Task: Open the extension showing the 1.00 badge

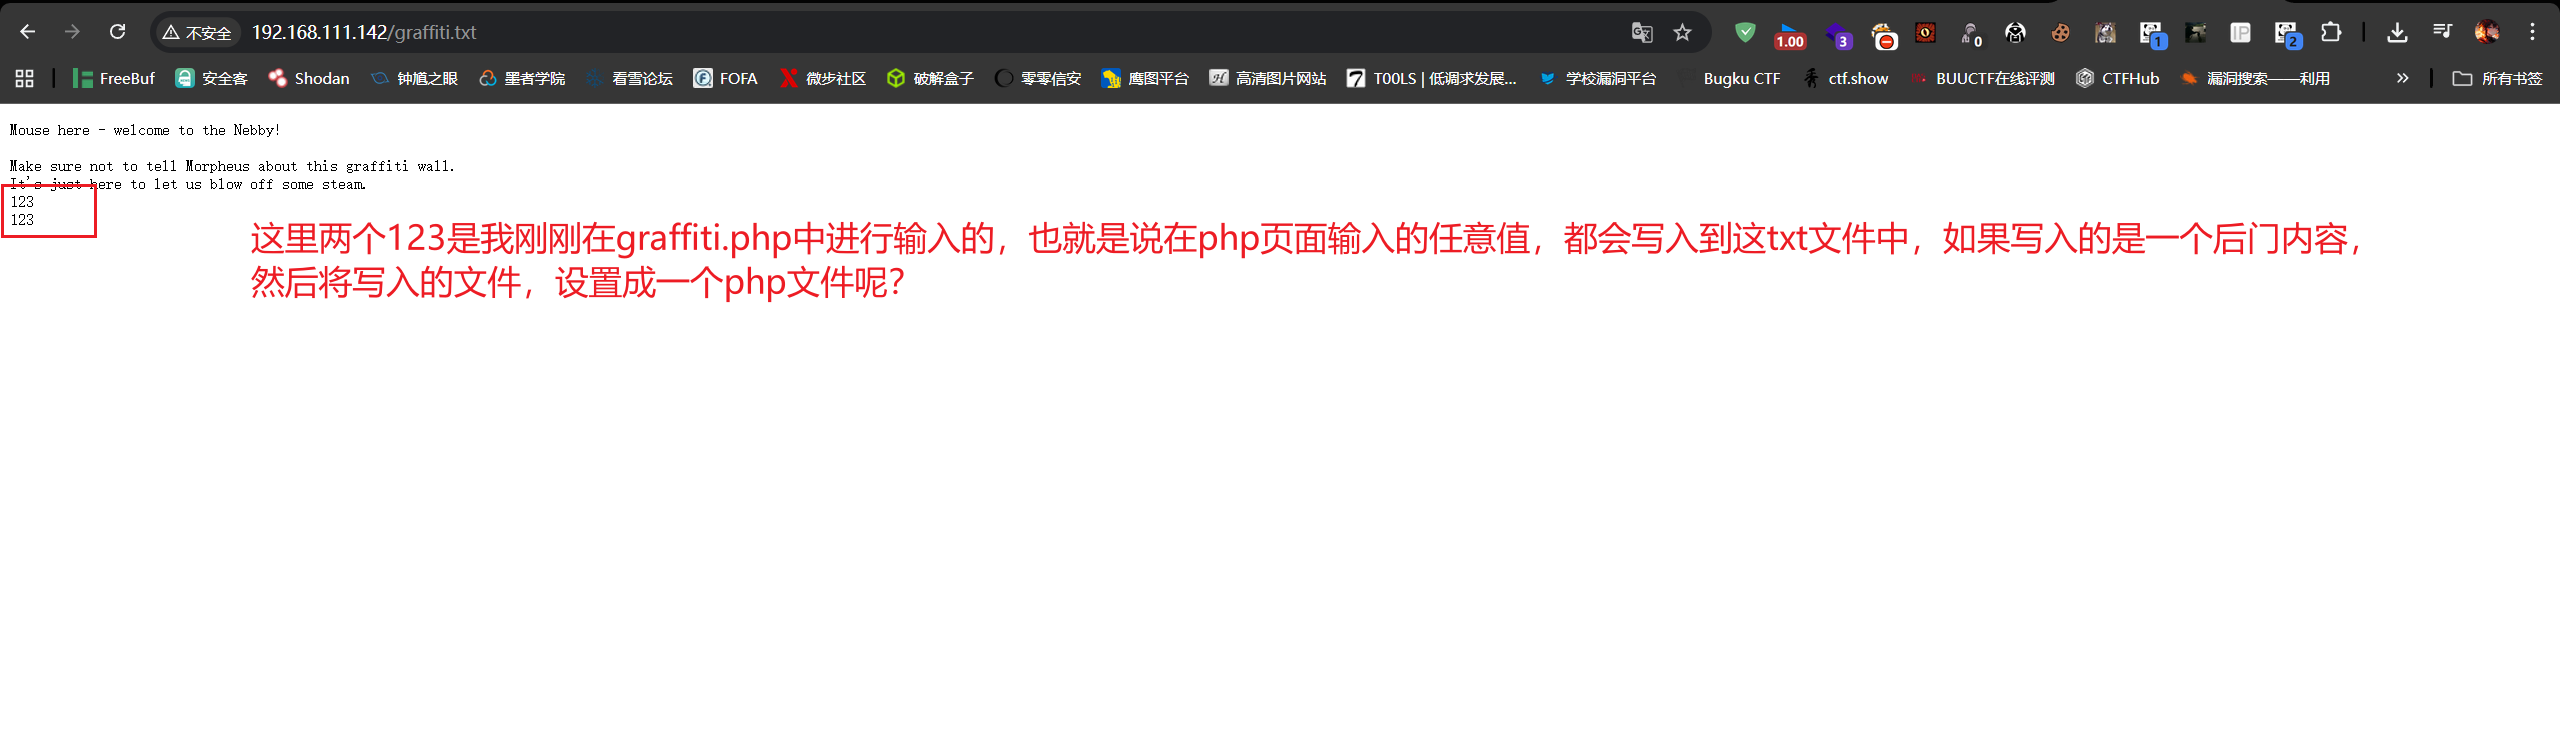Action: pyautogui.click(x=1789, y=36)
